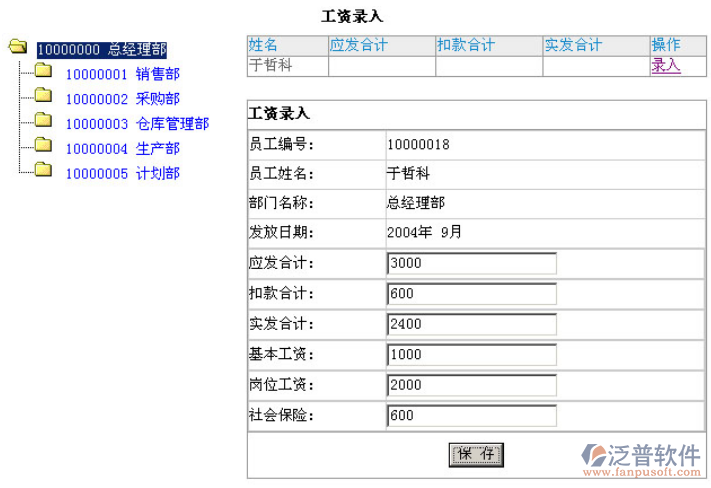711x488 pixels.
Task: Click the folder icon beside 仓库管理部
Action: pos(43,120)
